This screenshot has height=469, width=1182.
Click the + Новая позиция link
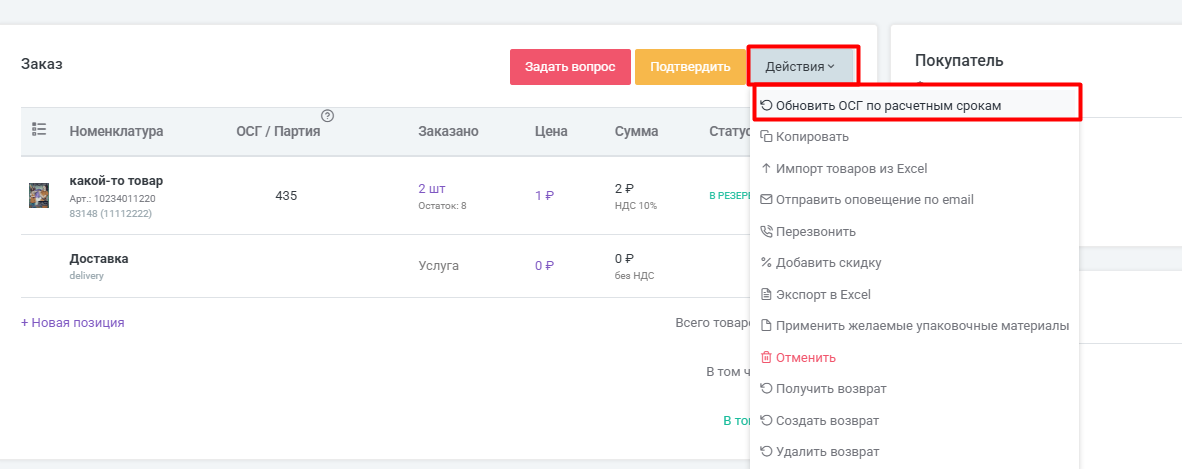tap(72, 323)
